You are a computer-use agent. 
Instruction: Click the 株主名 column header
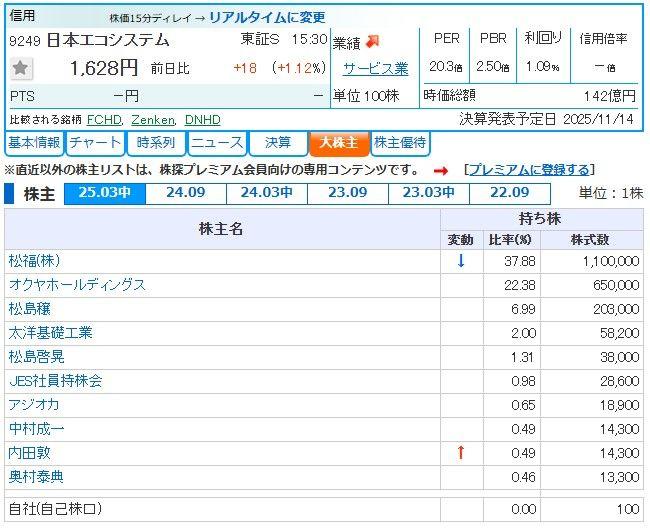click(x=221, y=229)
